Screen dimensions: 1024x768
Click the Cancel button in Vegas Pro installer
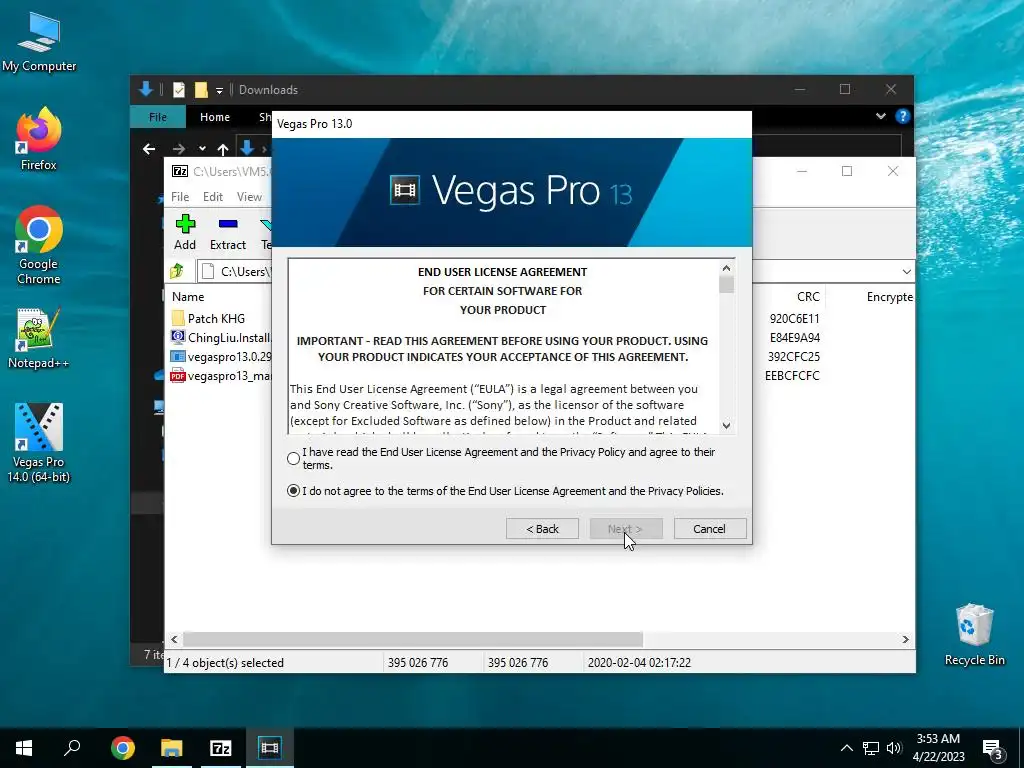pyautogui.click(x=709, y=529)
